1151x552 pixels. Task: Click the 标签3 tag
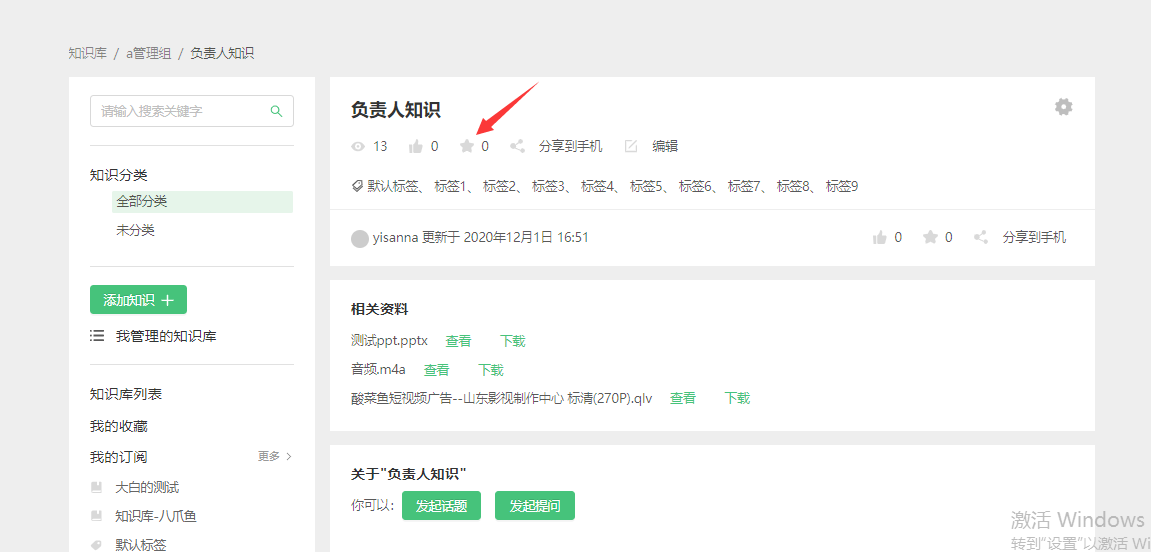pos(548,186)
